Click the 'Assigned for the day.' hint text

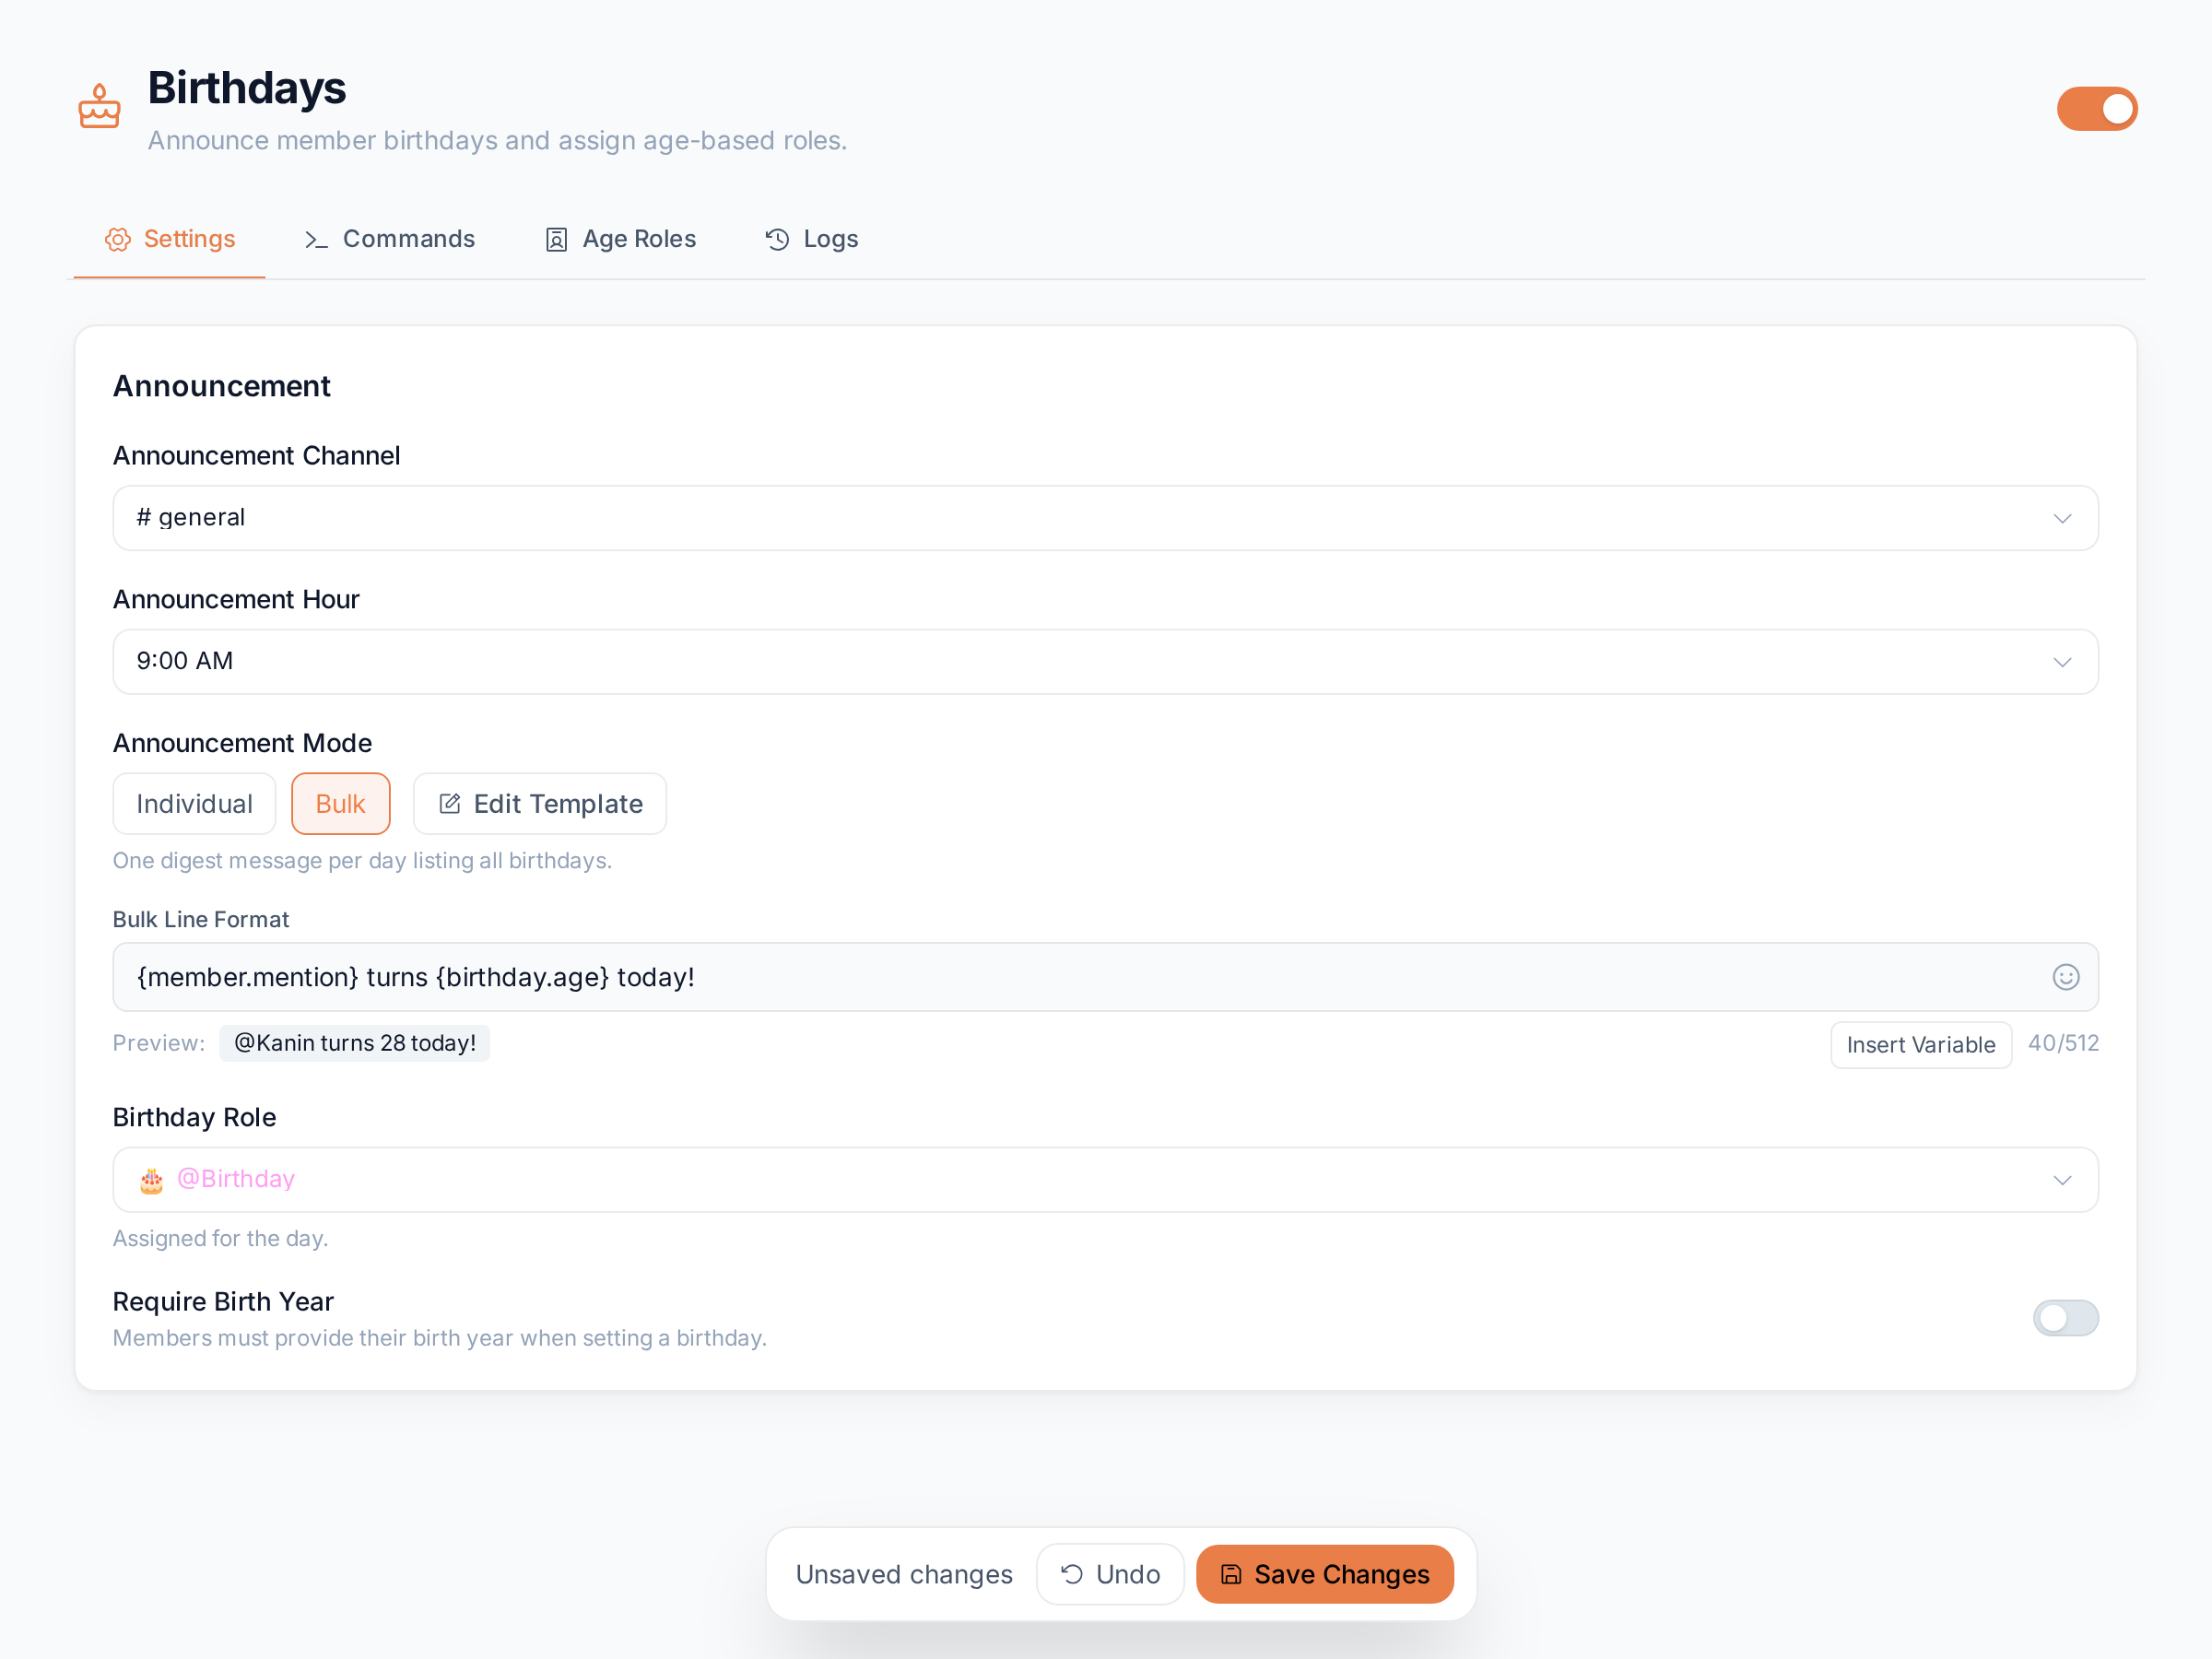coord(221,1238)
